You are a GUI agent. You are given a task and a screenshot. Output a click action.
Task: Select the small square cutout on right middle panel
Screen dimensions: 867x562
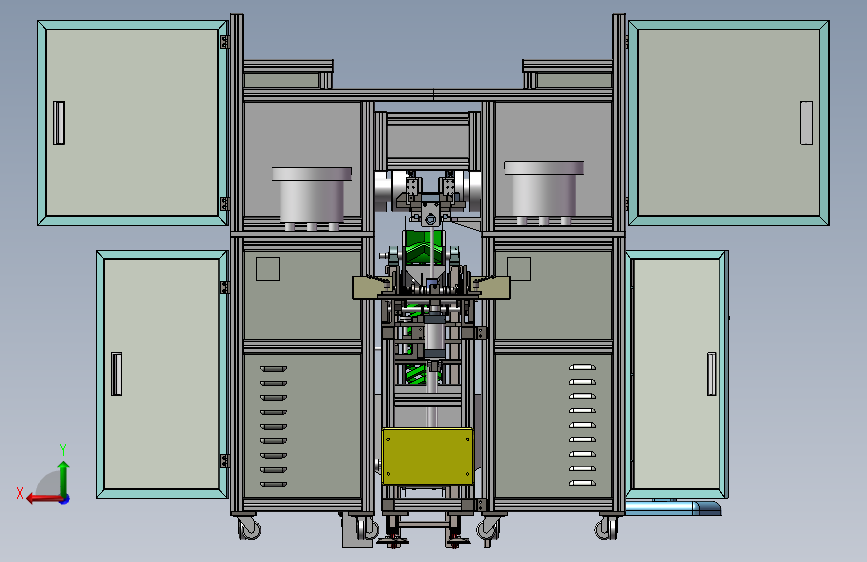519,269
